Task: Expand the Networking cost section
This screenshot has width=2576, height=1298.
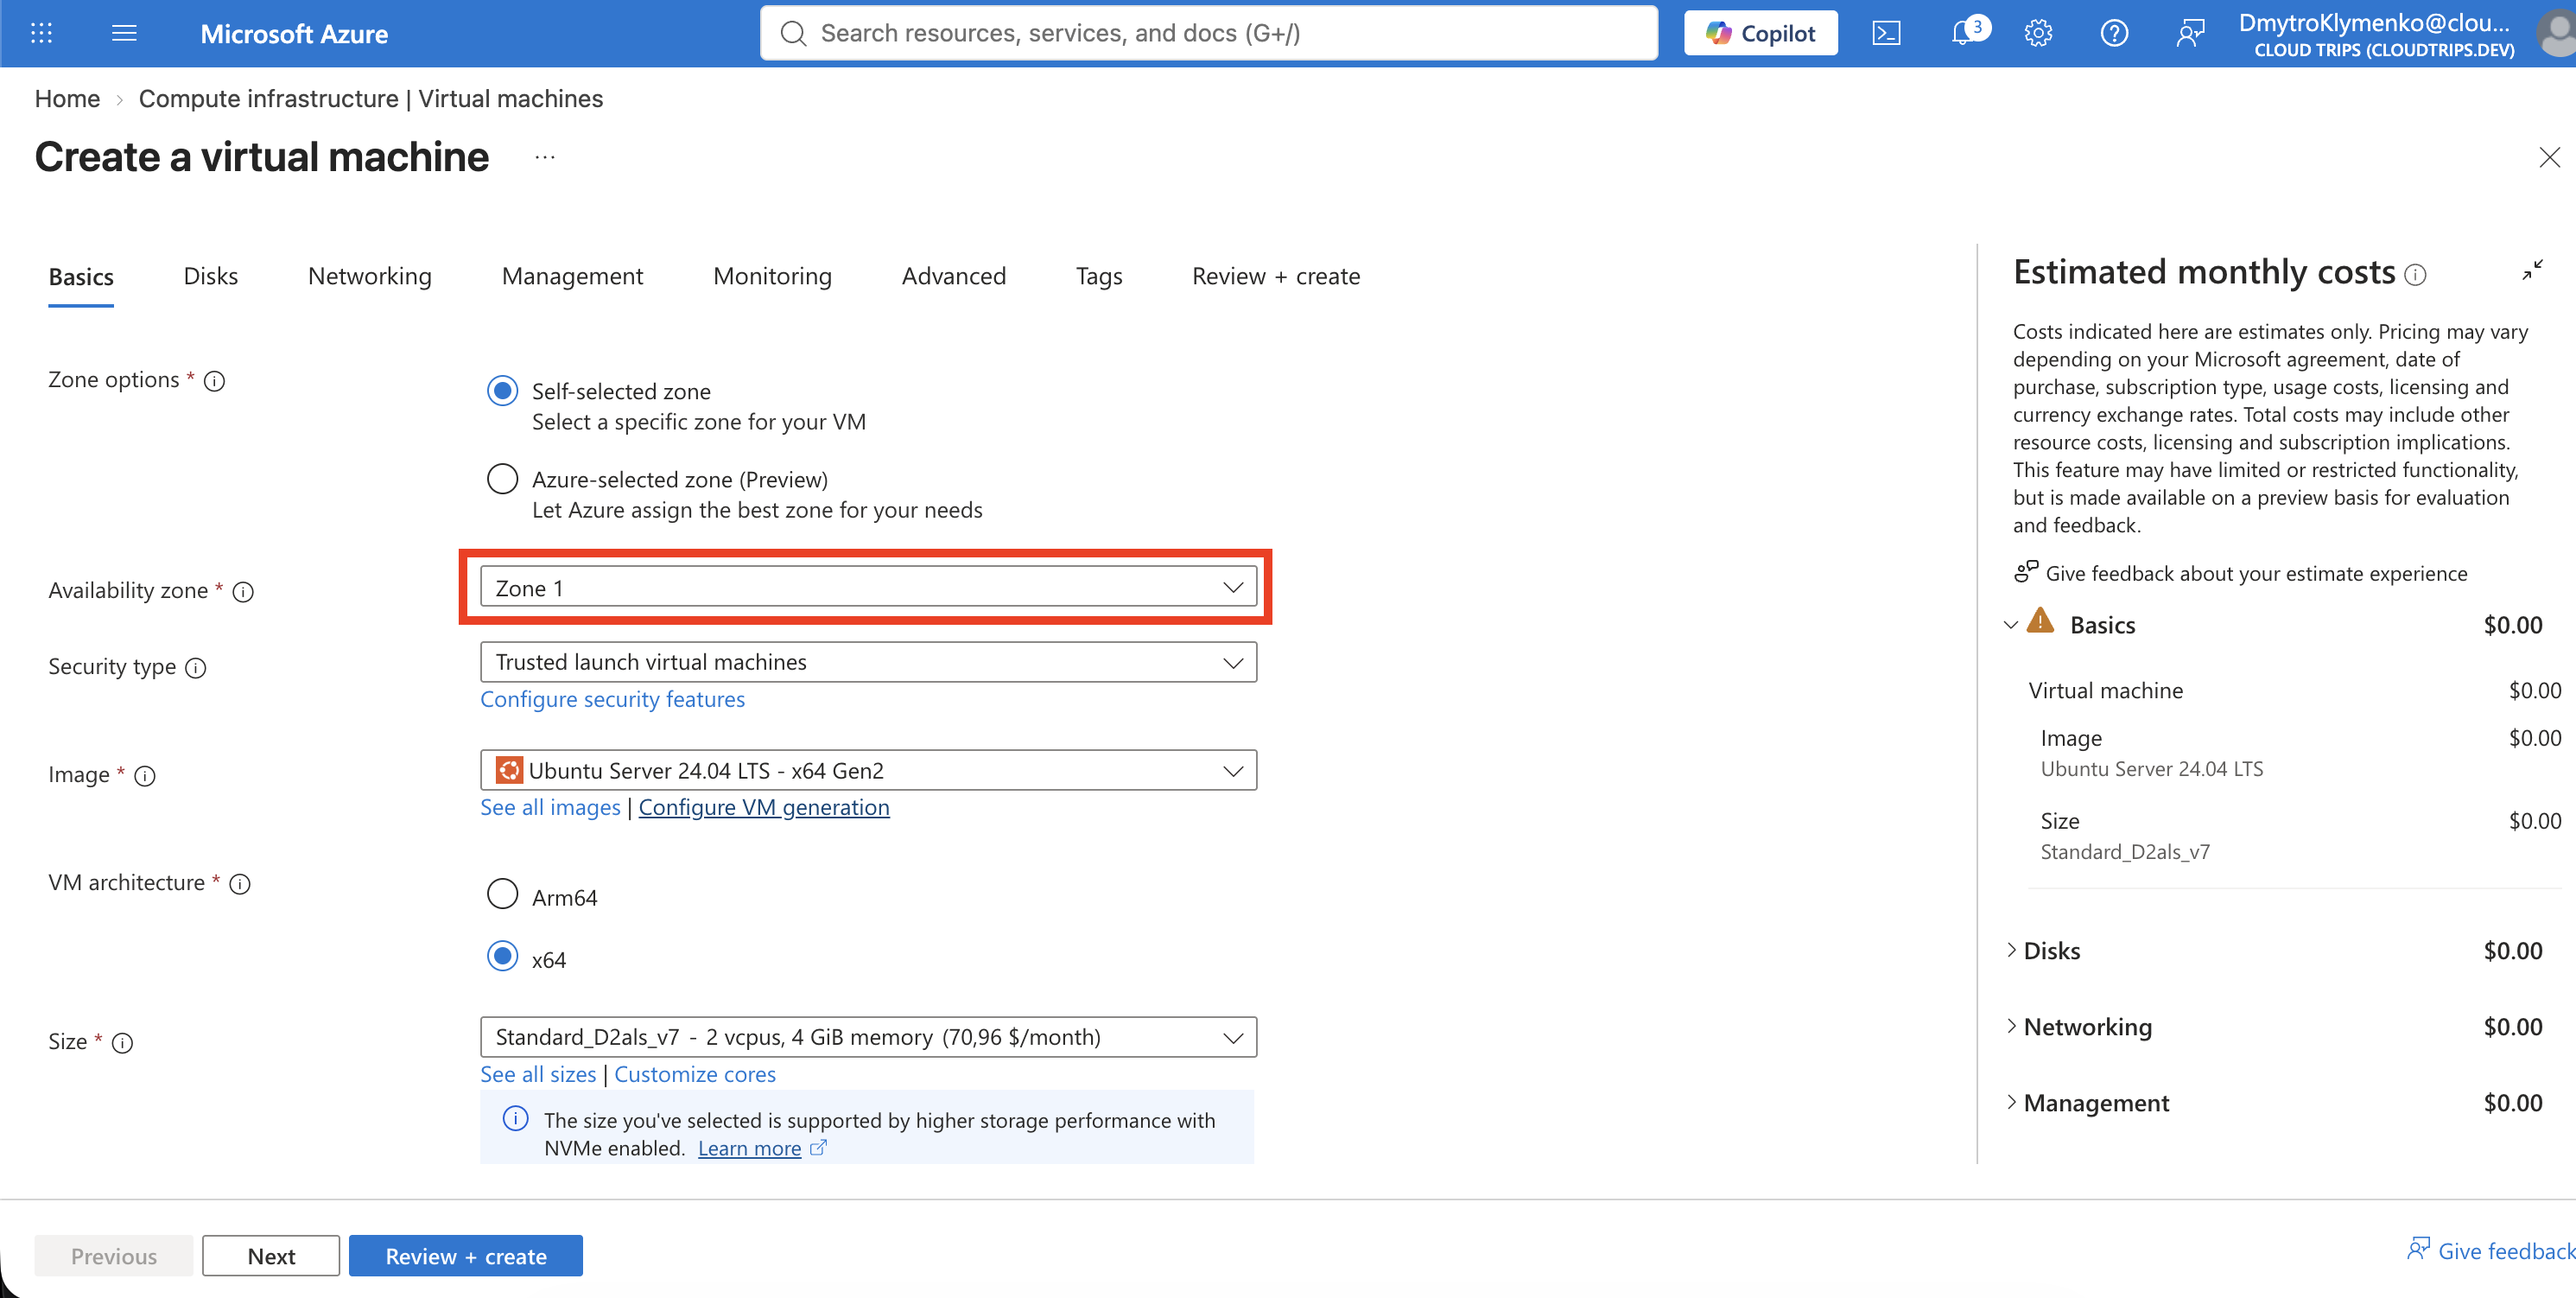Action: point(2011,1027)
